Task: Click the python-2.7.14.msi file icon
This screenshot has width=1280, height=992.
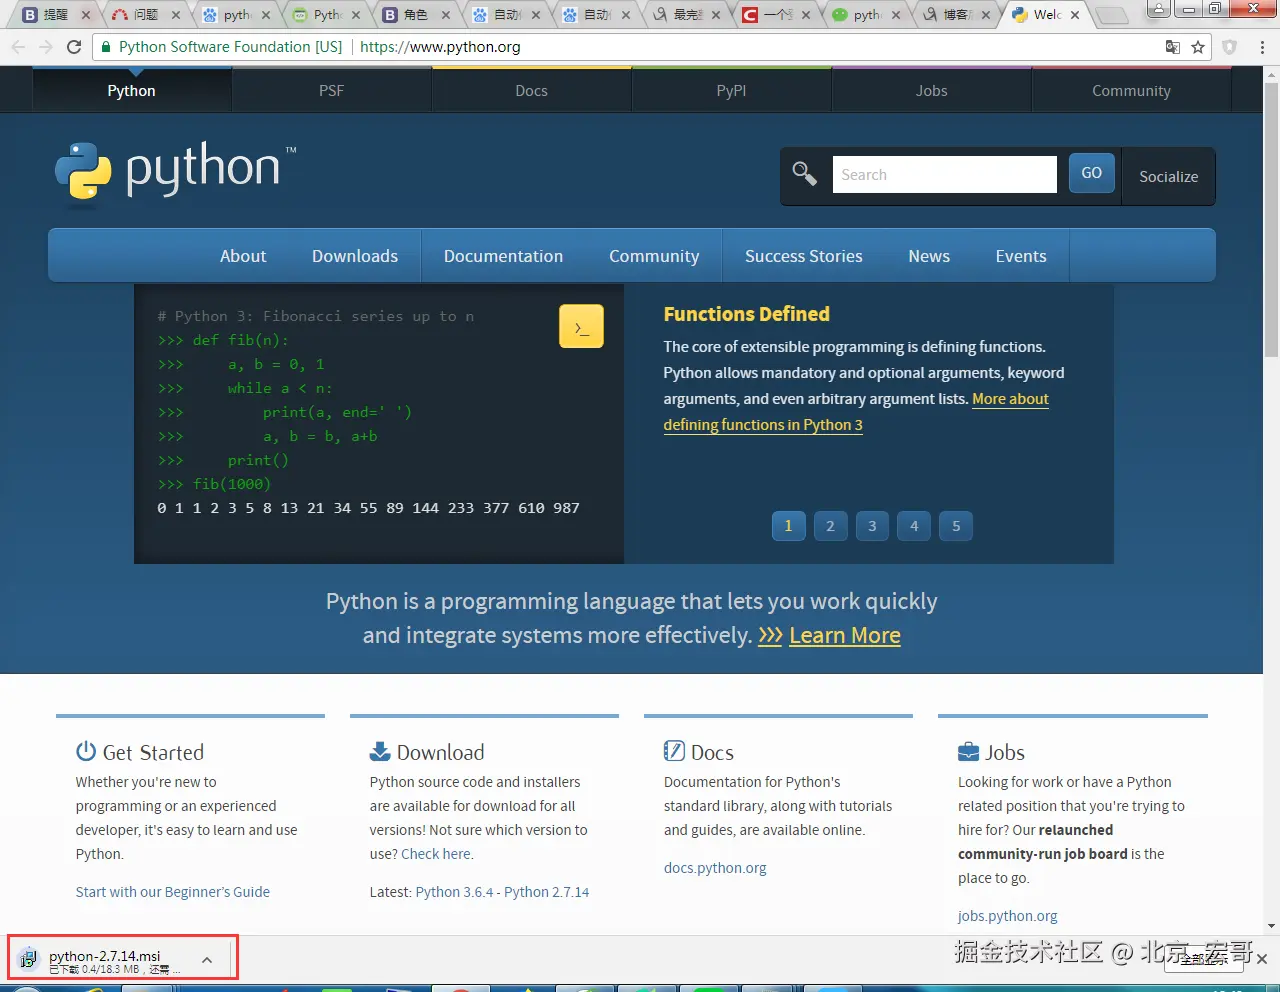Action: point(29,958)
